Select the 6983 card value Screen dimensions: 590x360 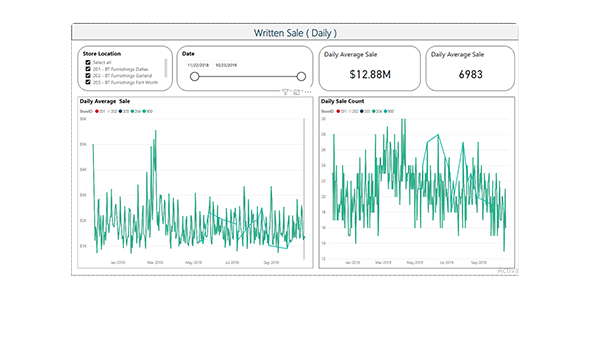(470, 74)
